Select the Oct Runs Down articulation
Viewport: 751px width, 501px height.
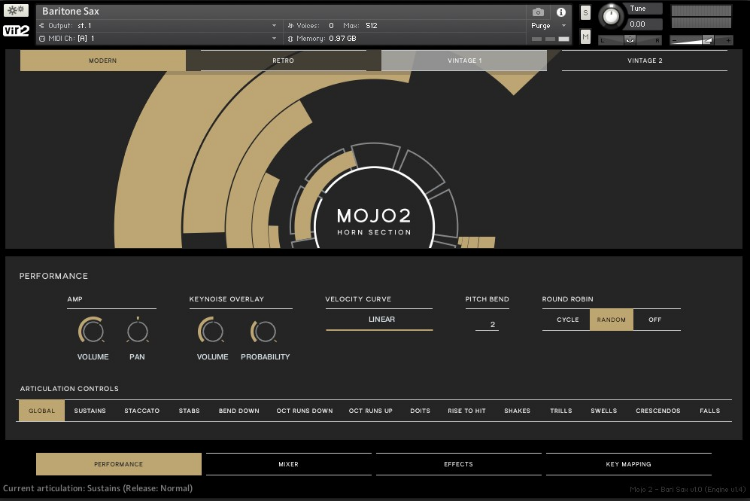[305, 410]
